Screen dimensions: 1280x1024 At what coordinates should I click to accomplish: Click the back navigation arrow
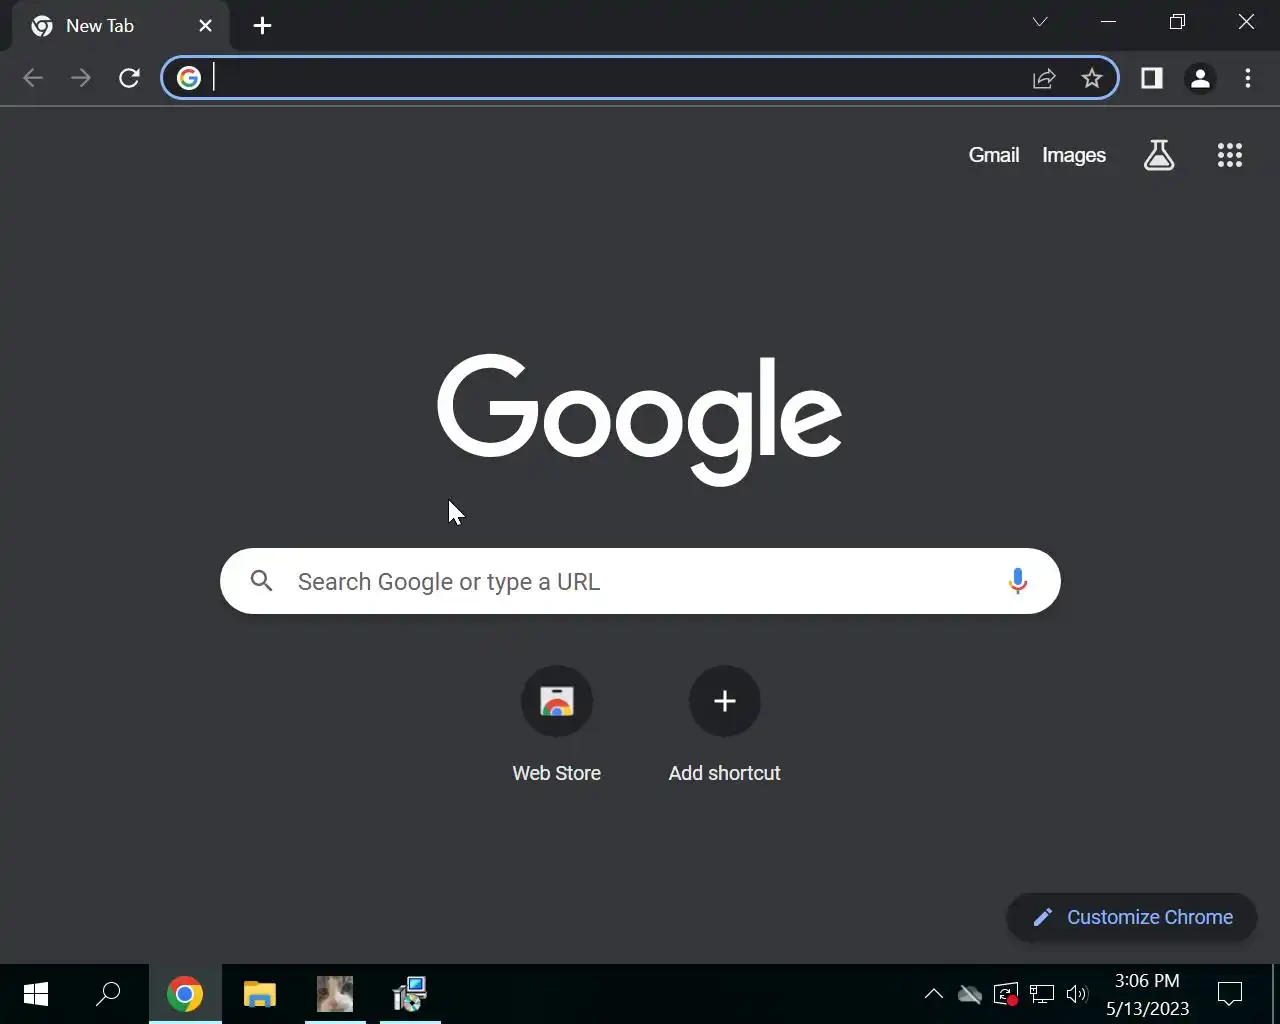[x=33, y=78]
